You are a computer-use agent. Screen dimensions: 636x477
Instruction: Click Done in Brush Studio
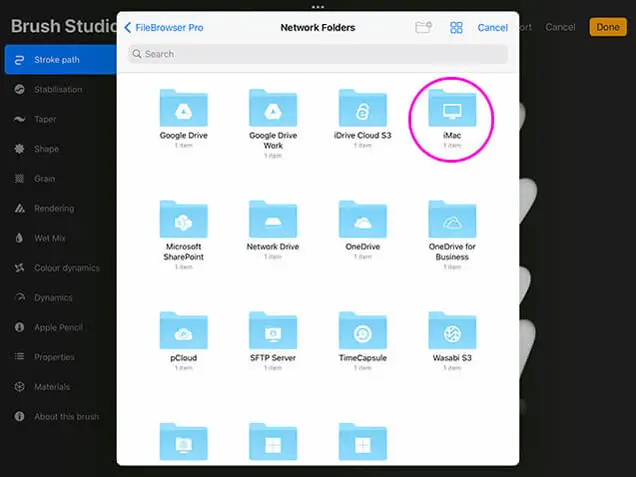point(608,27)
